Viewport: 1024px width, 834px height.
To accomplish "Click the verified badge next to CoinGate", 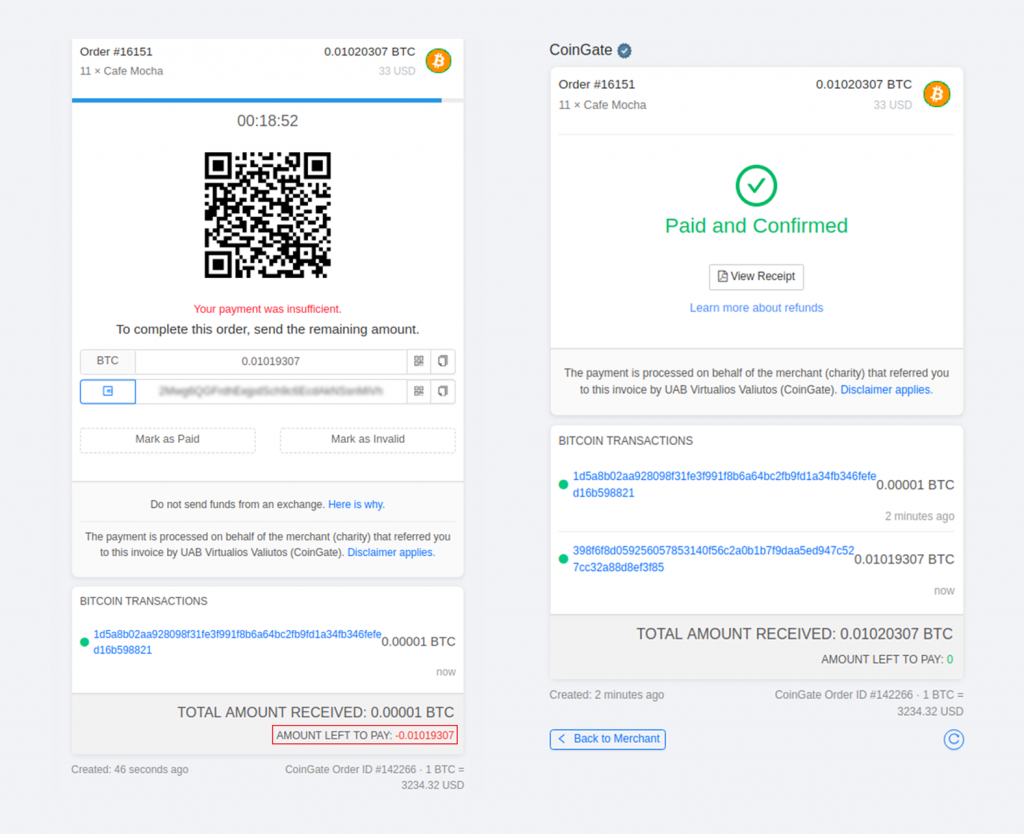I will 625,50.
